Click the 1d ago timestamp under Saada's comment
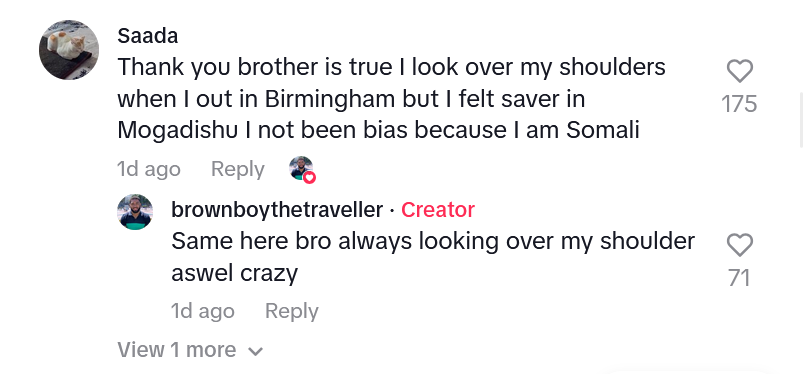The width and height of the screenshot is (806, 374). [x=149, y=169]
